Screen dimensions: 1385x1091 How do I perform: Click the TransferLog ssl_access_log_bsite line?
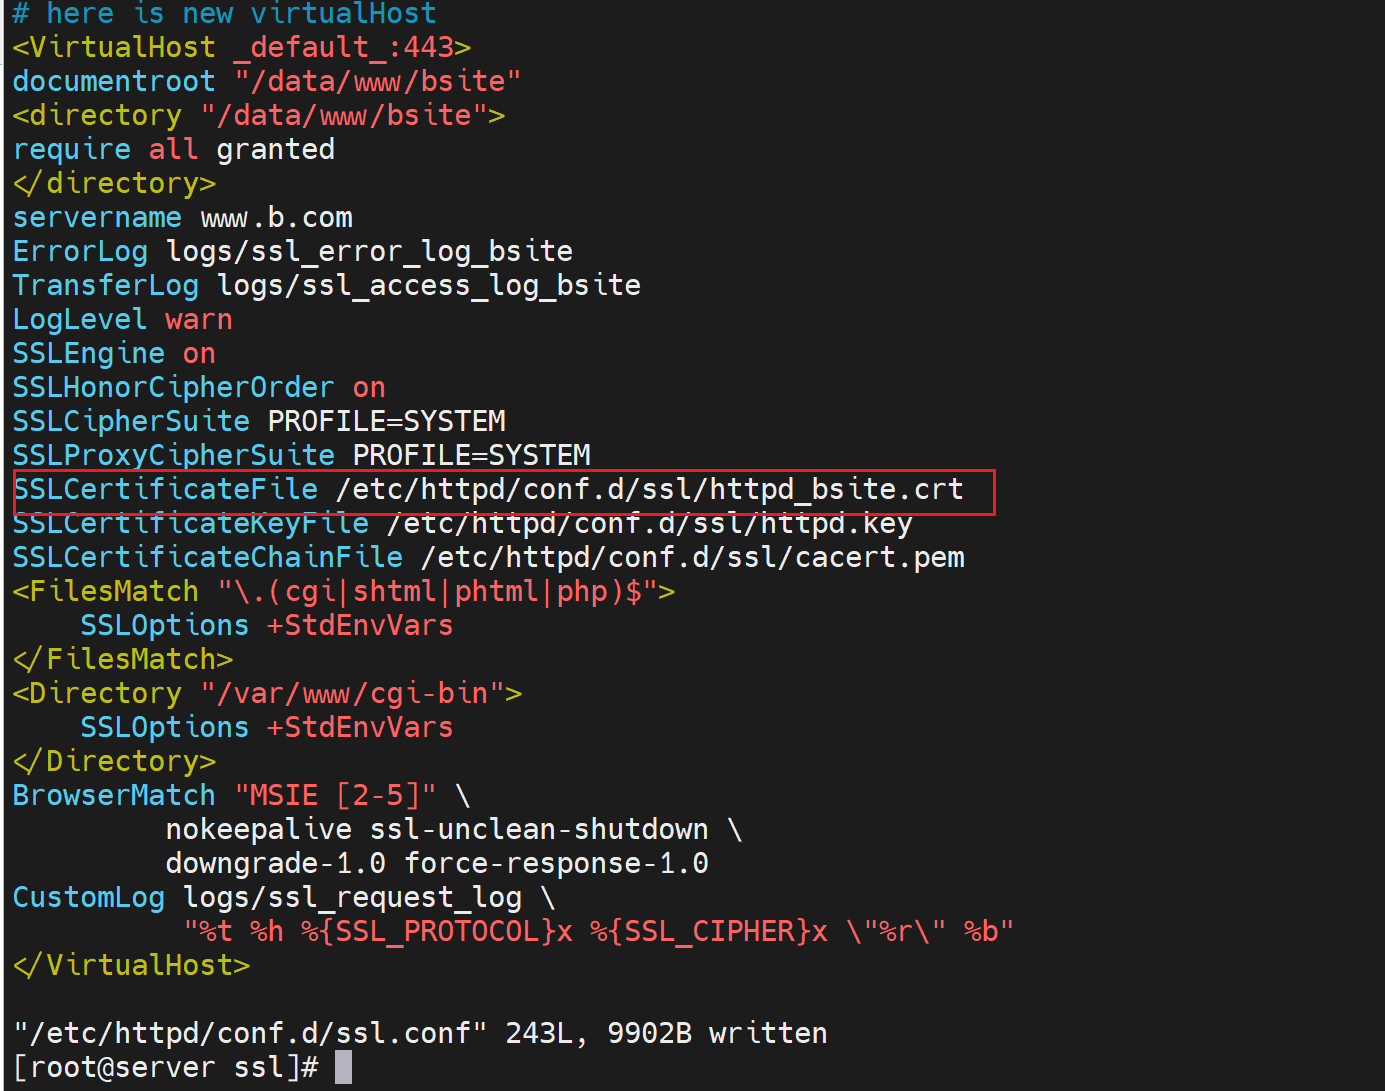(326, 286)
